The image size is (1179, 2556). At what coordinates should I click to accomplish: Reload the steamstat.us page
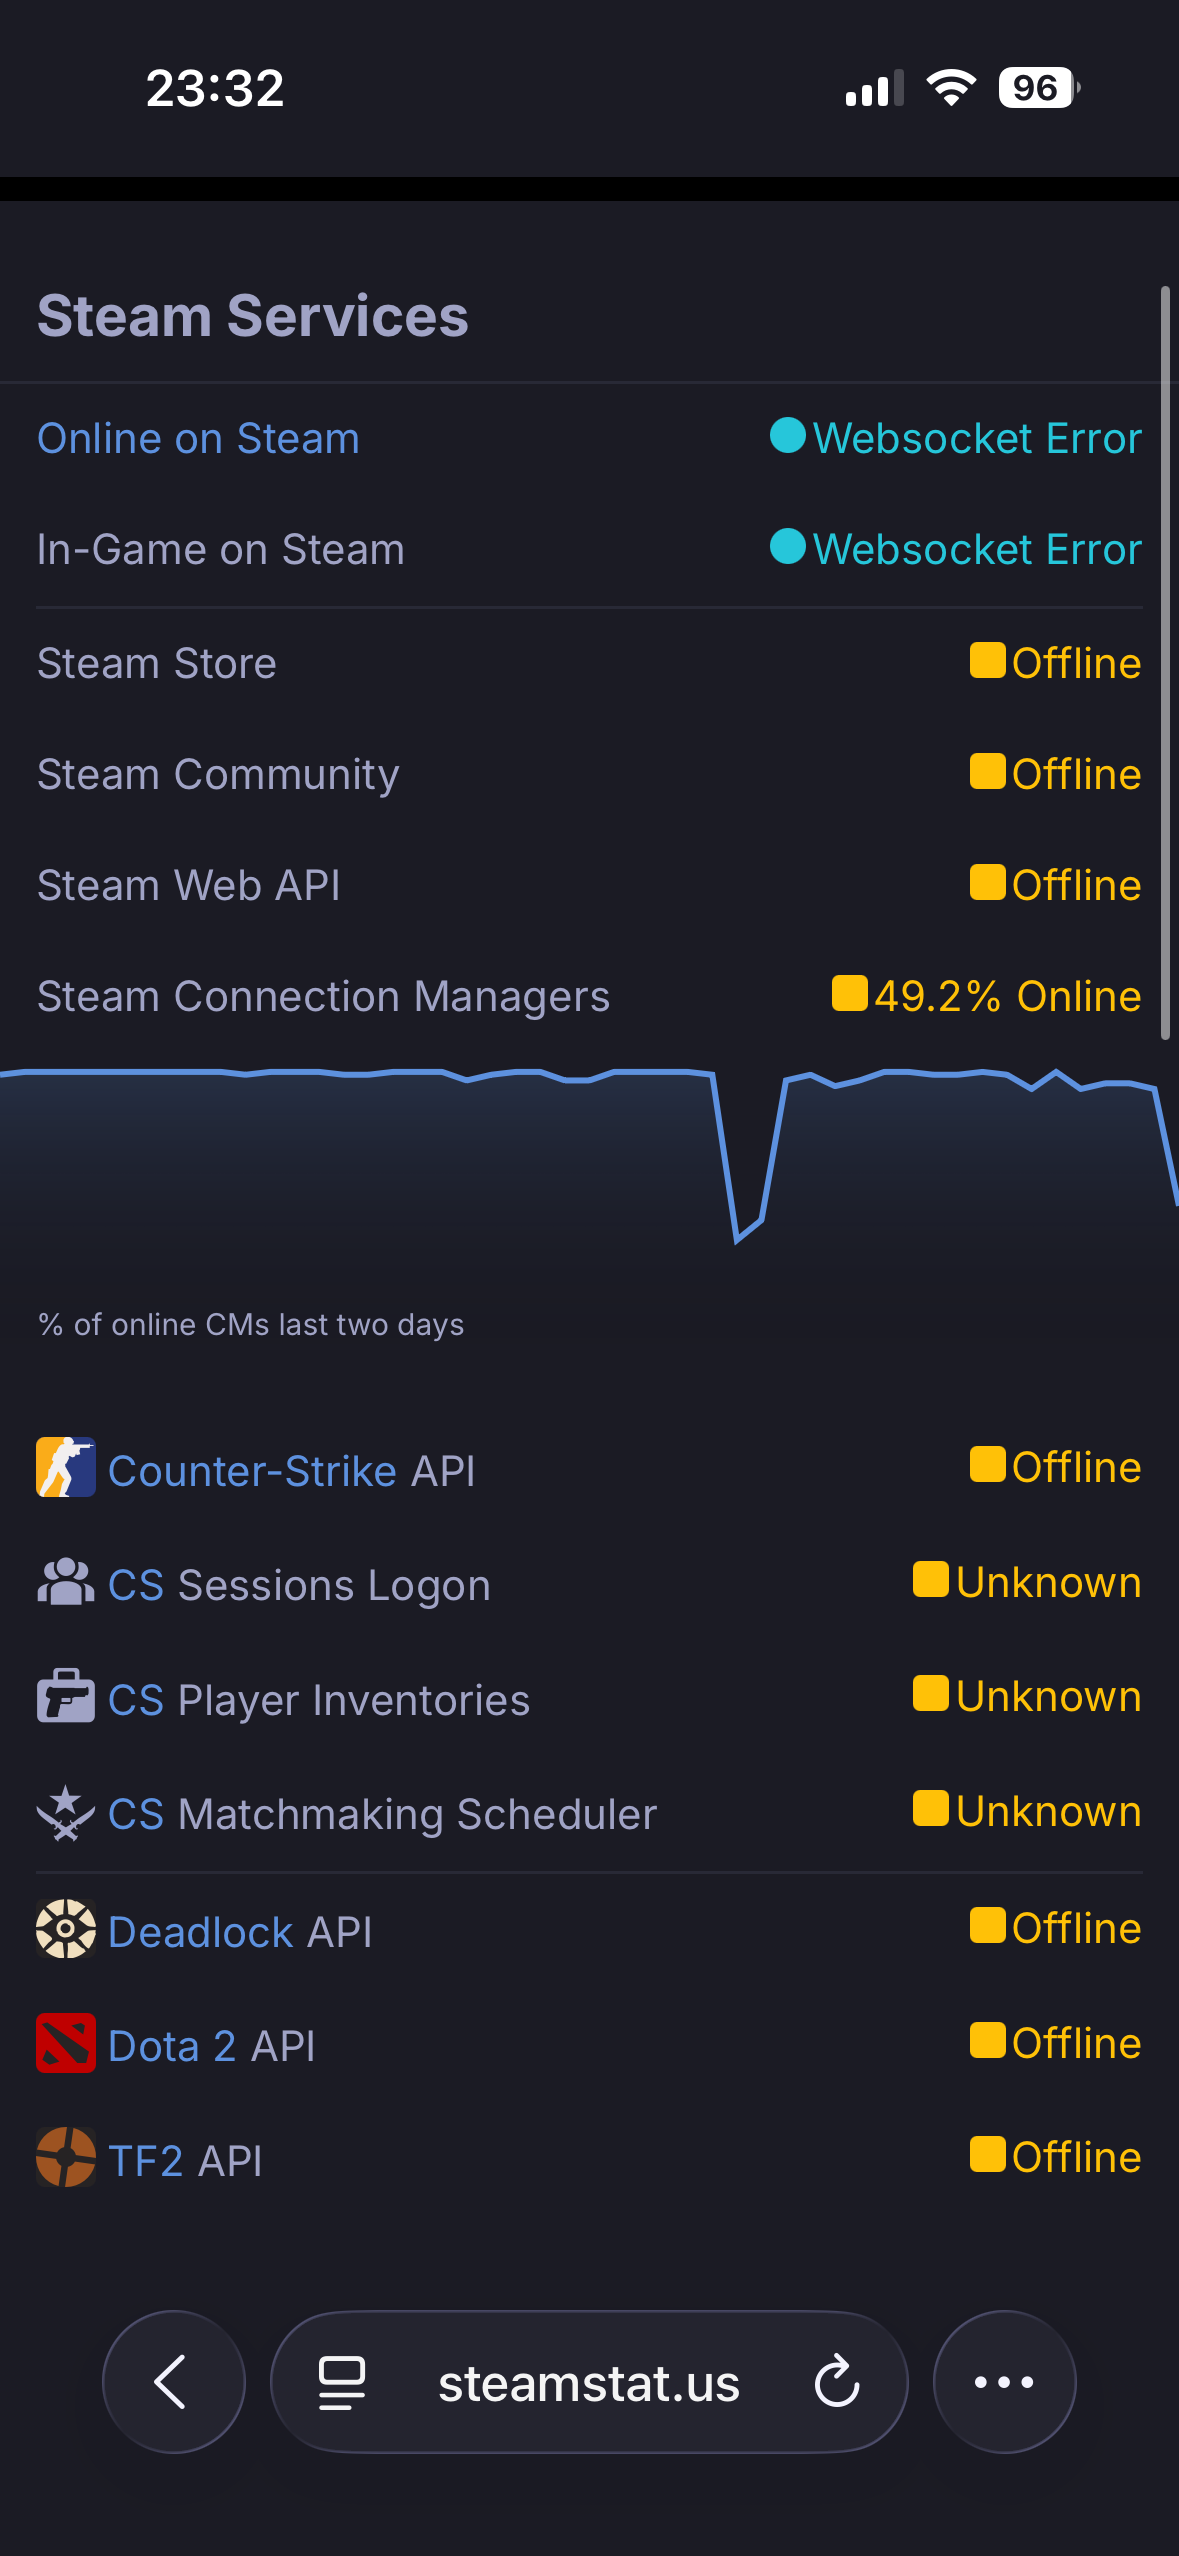coord(837,2382)
